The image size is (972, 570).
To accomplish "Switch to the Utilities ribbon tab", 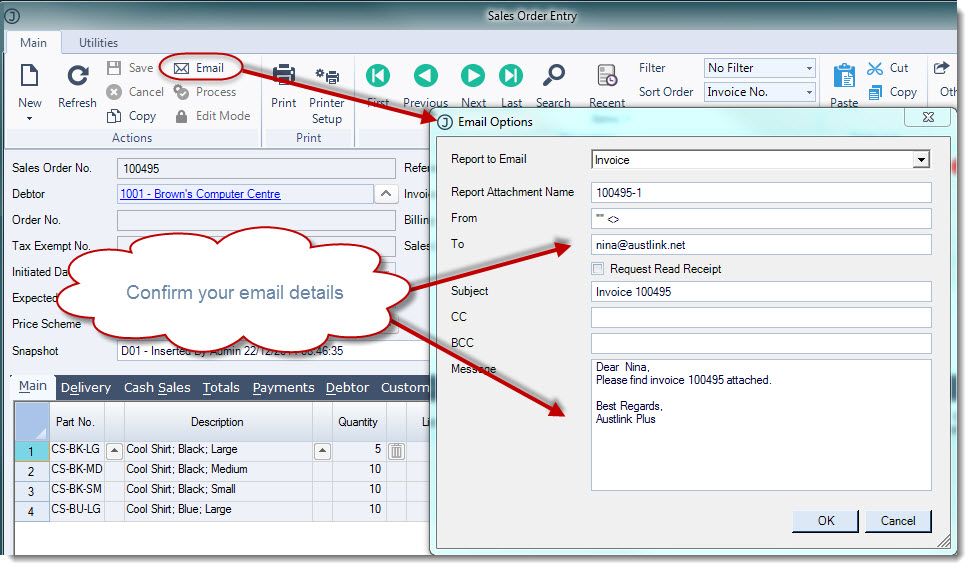I will point(98,43).
